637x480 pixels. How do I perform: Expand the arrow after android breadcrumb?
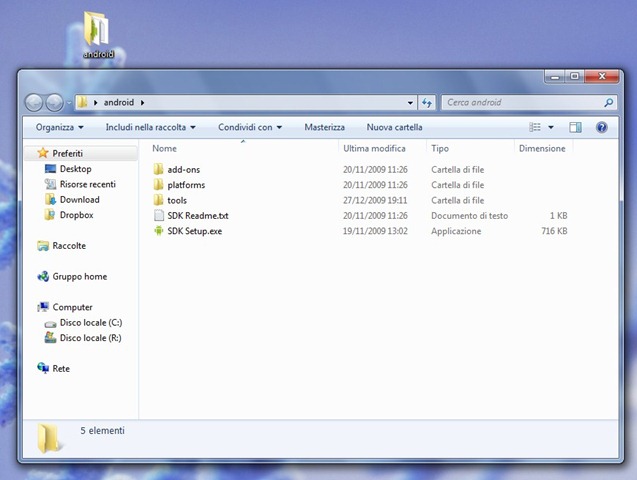pos(143,103)
